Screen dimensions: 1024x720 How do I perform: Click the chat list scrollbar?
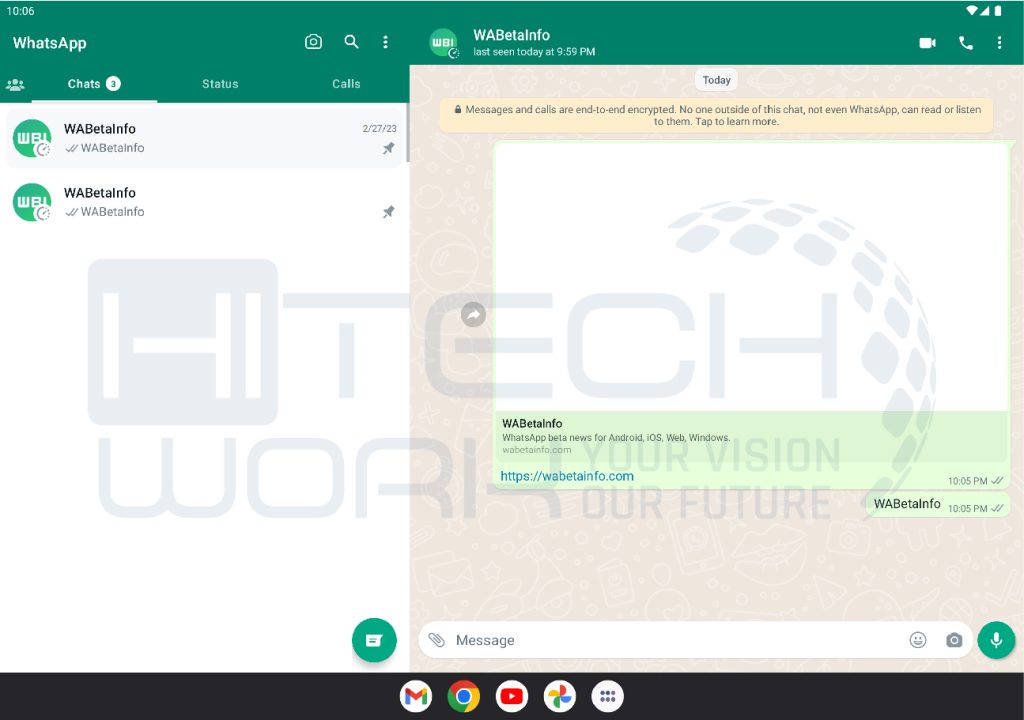coord(408,132)
